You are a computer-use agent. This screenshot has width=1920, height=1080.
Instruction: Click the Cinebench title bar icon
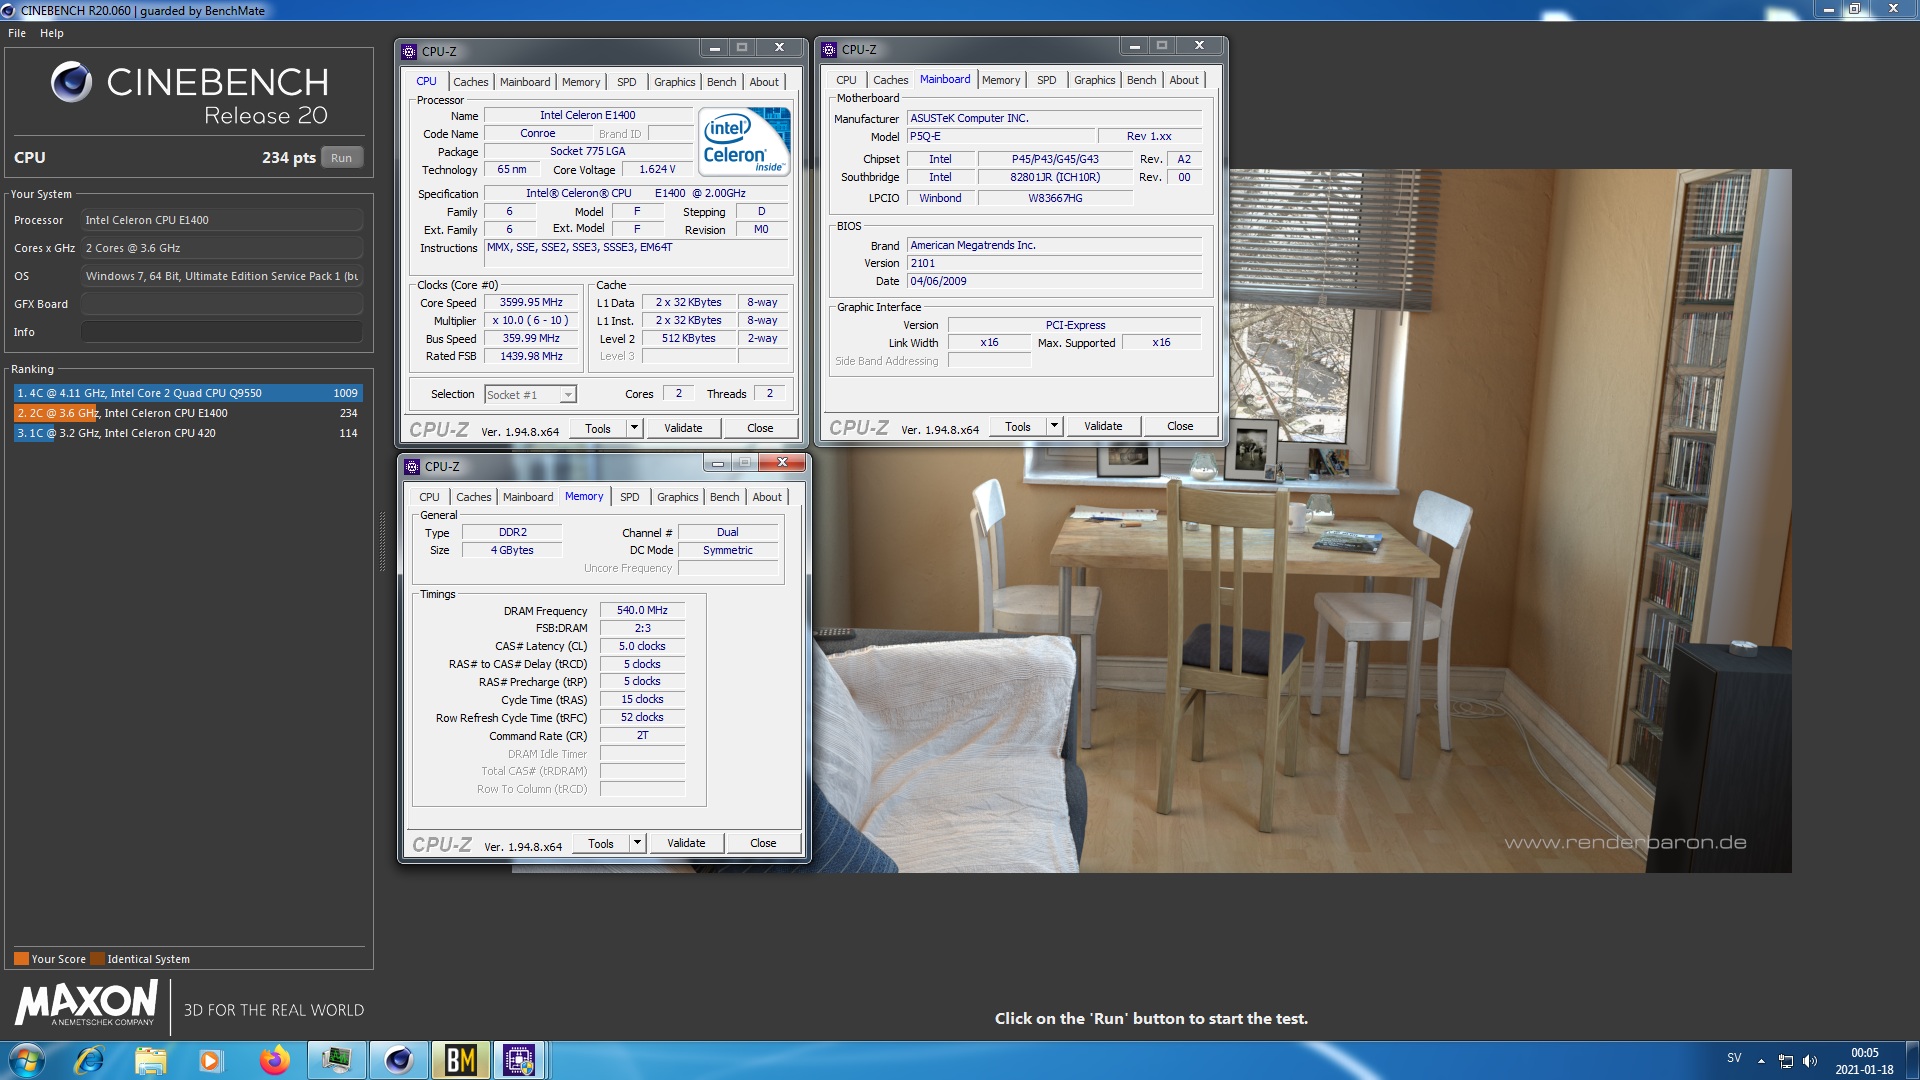[9, 10]
